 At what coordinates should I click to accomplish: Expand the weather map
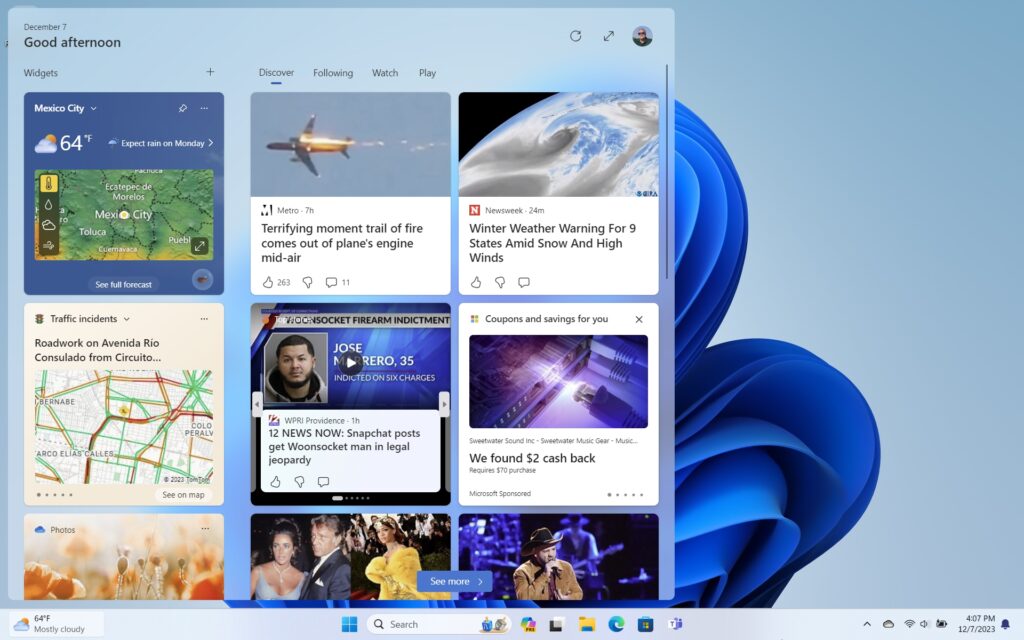point(200,246)
